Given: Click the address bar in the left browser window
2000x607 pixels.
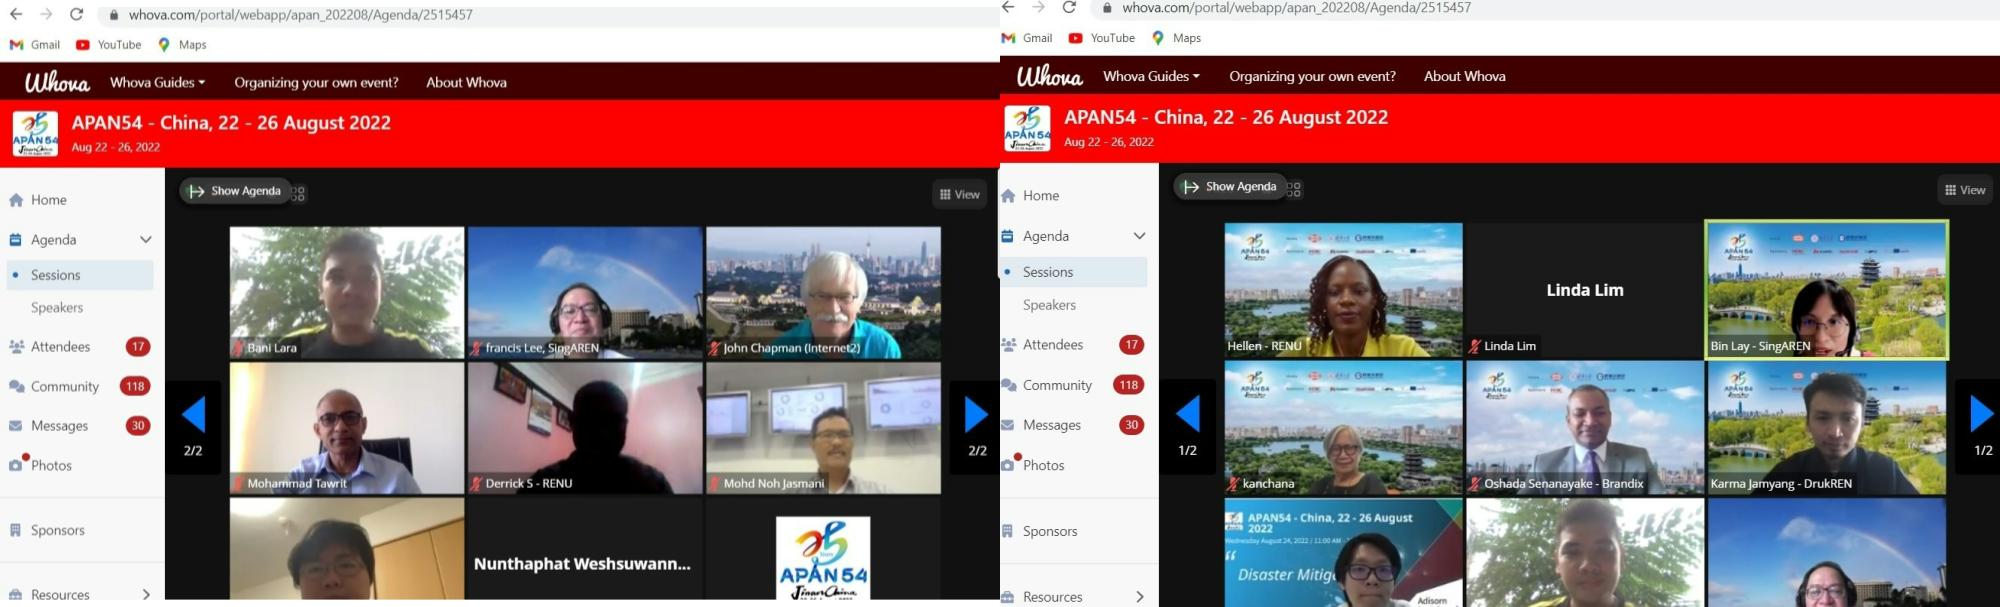Looking at the screenshot, I should tap(548, 15).
